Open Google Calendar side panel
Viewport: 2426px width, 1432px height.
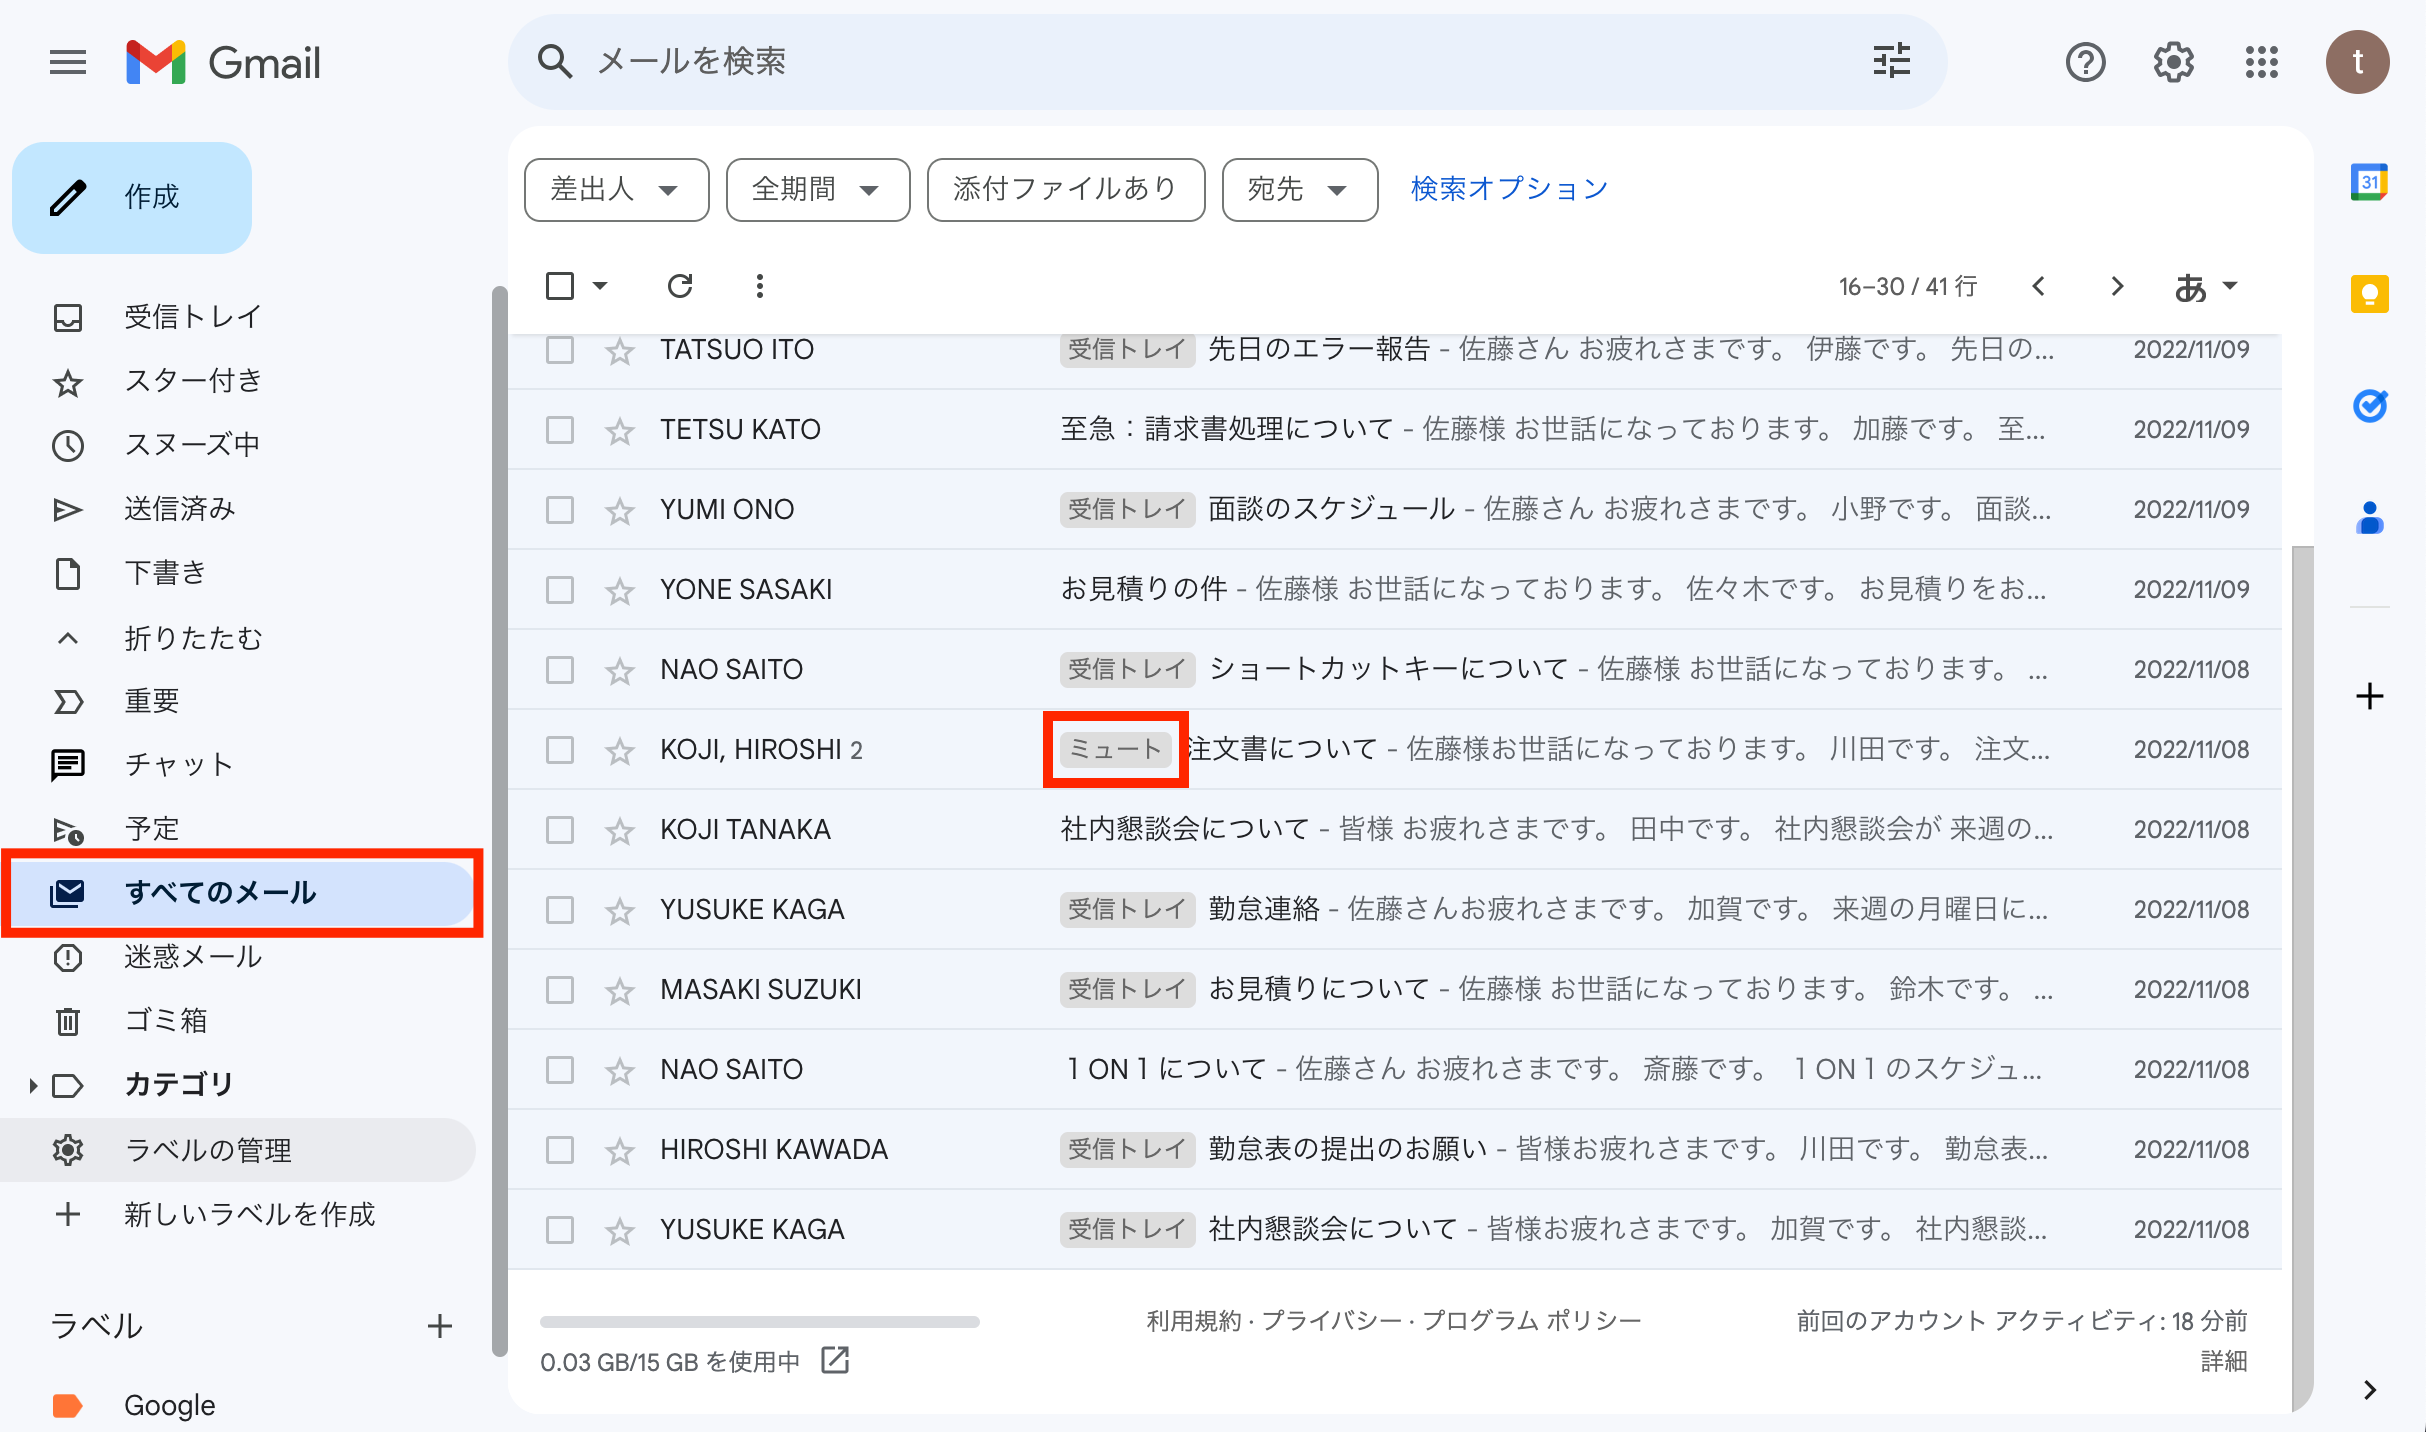2369,182
